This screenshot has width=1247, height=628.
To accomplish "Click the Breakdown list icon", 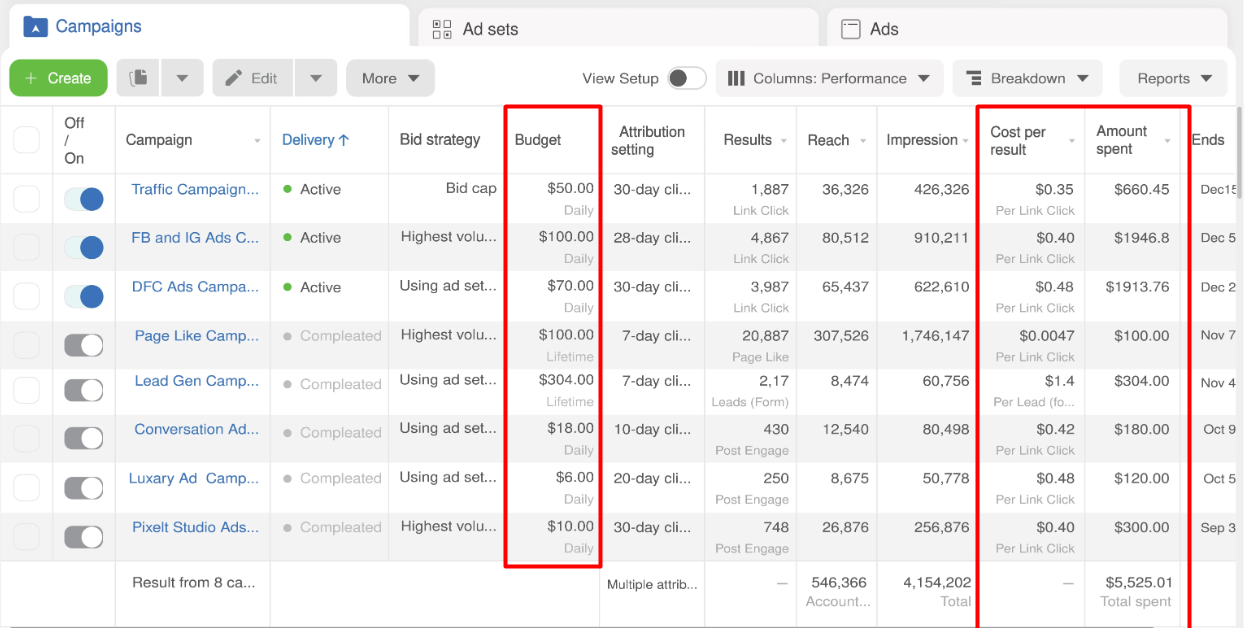I will point(973,78).
